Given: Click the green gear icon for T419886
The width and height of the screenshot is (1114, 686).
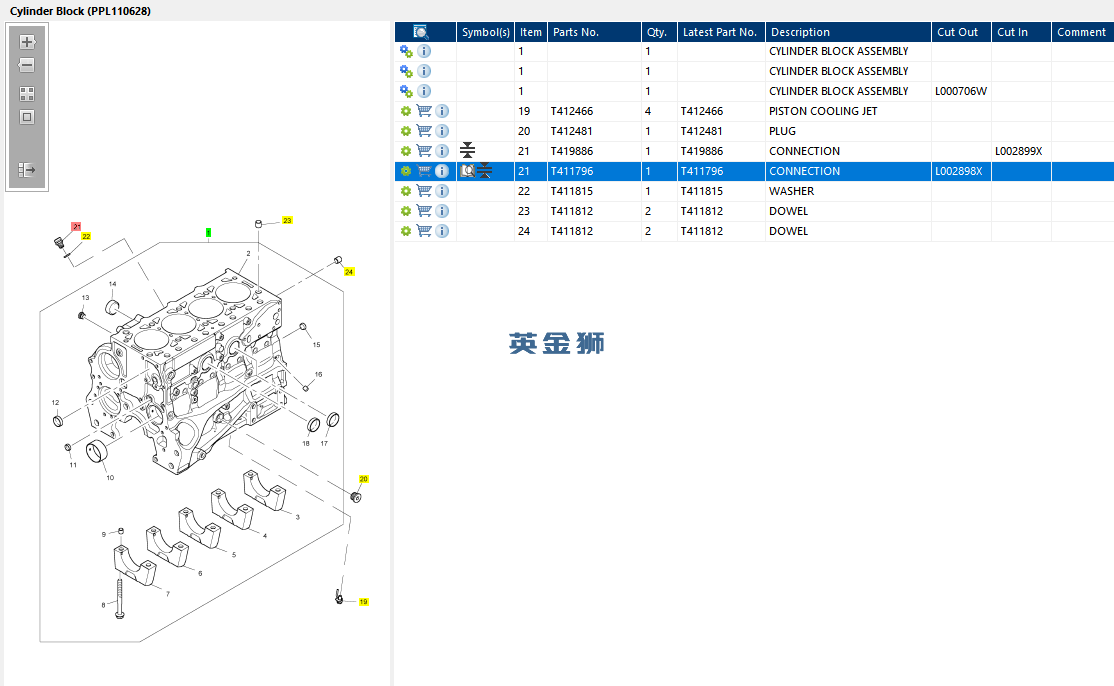Looking at the screenshot, I should (406, 151).
